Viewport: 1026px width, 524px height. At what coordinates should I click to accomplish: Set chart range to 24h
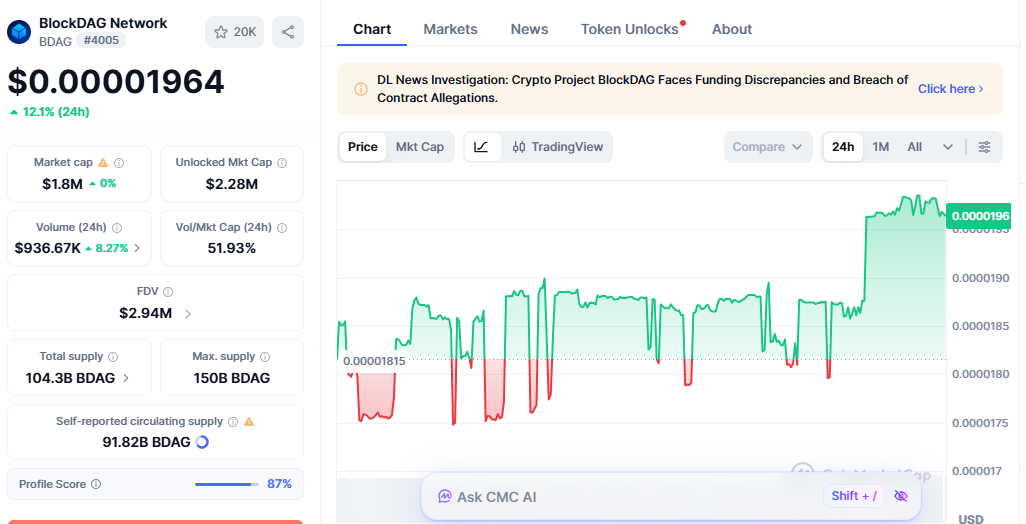tap(843, 147)
